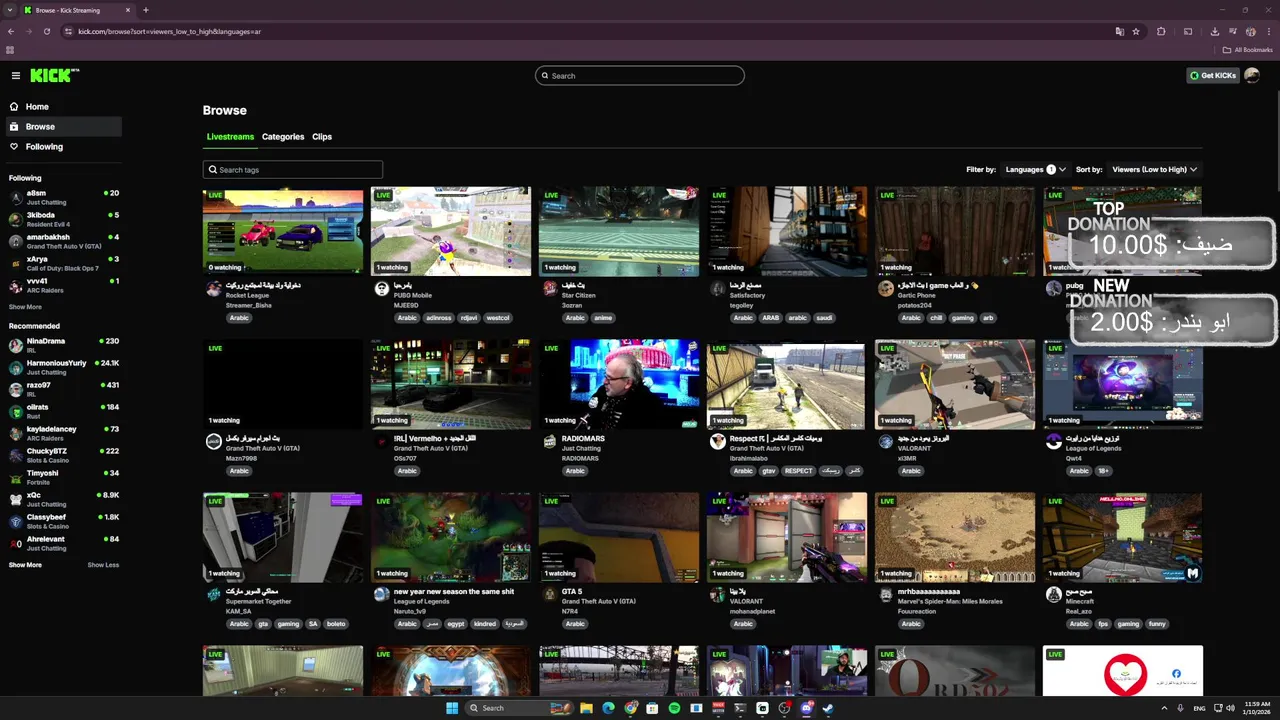Viewport: 1280px width, 720px height.
Task: Open the RADIOMARS stream thumbnail
Action: [619, 384]
